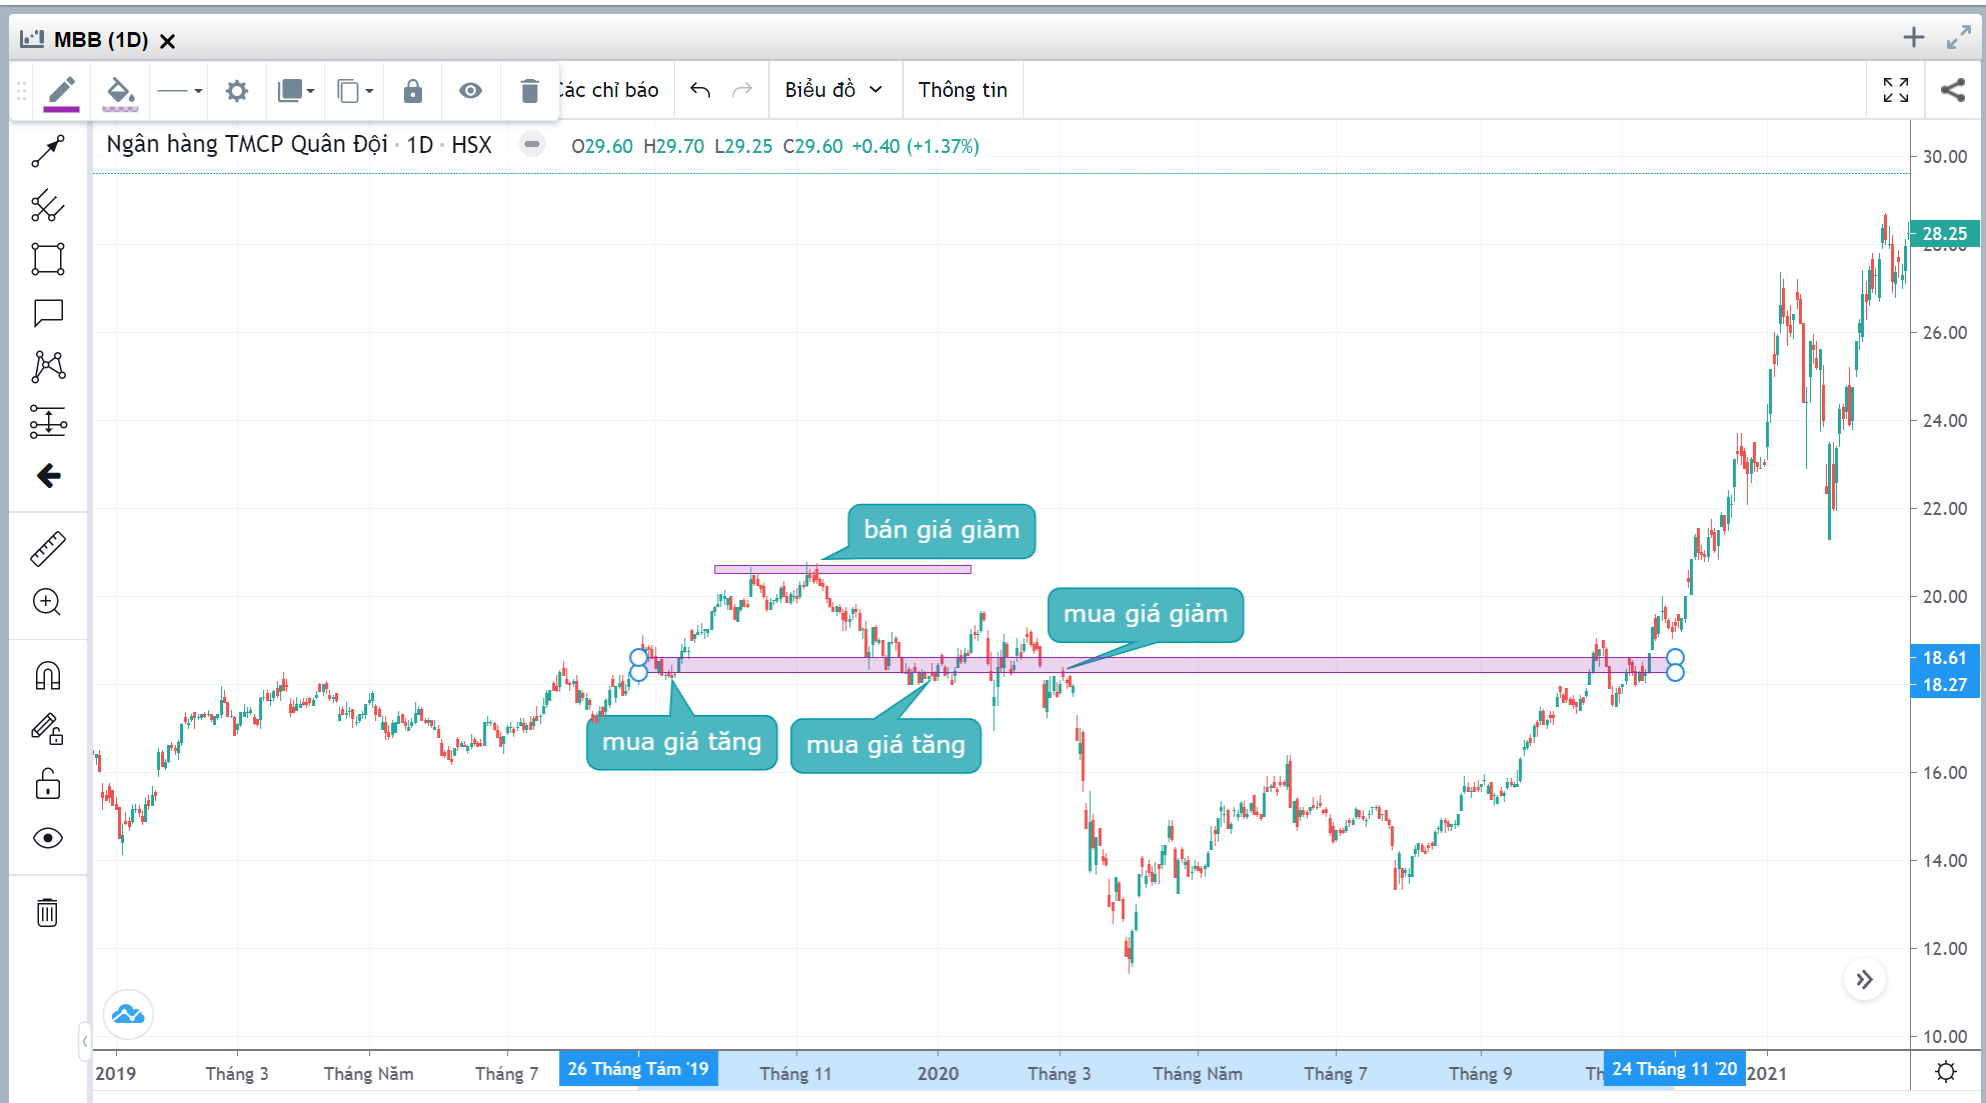Open the line style dropdown
This screenshot has width=1986, height=1103.
pos(180,91)
